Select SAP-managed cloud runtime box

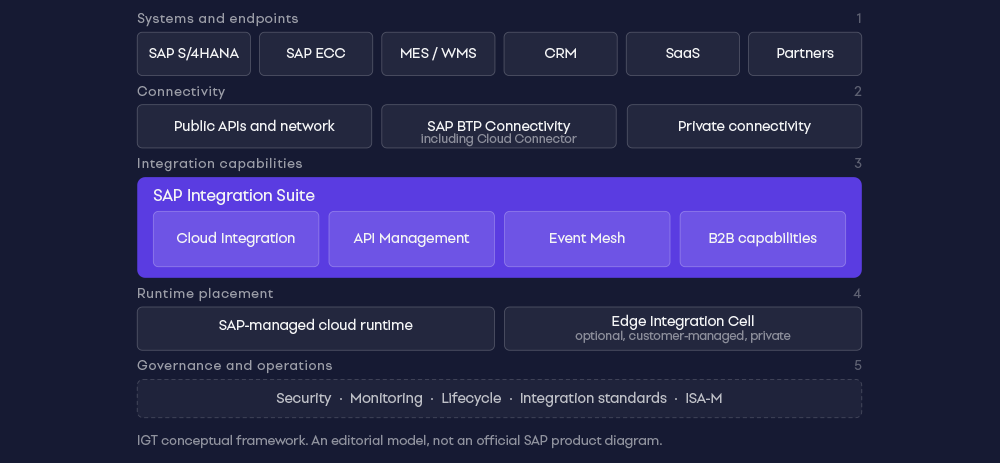316,328
